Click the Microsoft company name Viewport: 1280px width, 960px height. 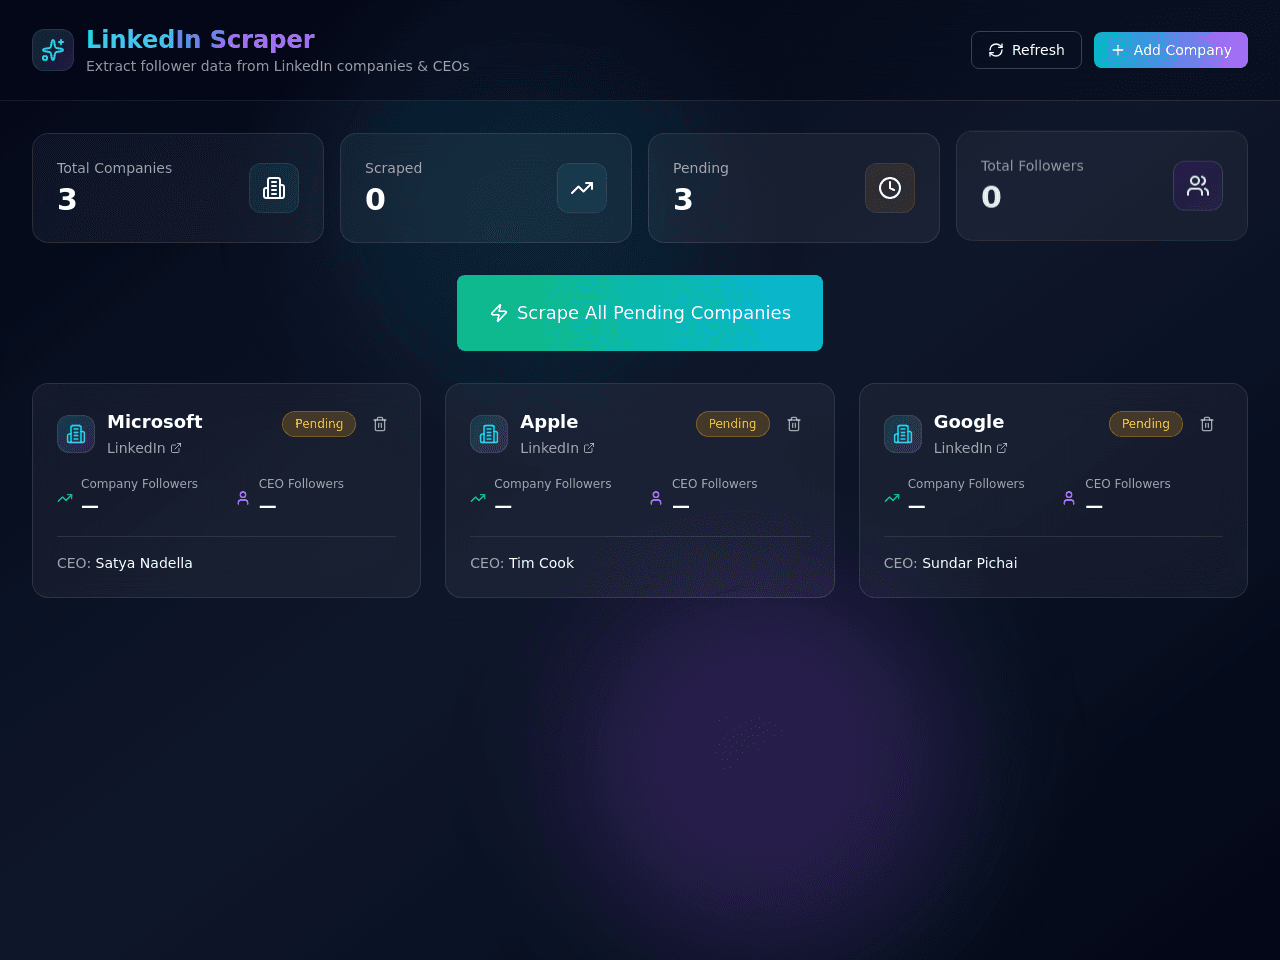coord(155,422)
